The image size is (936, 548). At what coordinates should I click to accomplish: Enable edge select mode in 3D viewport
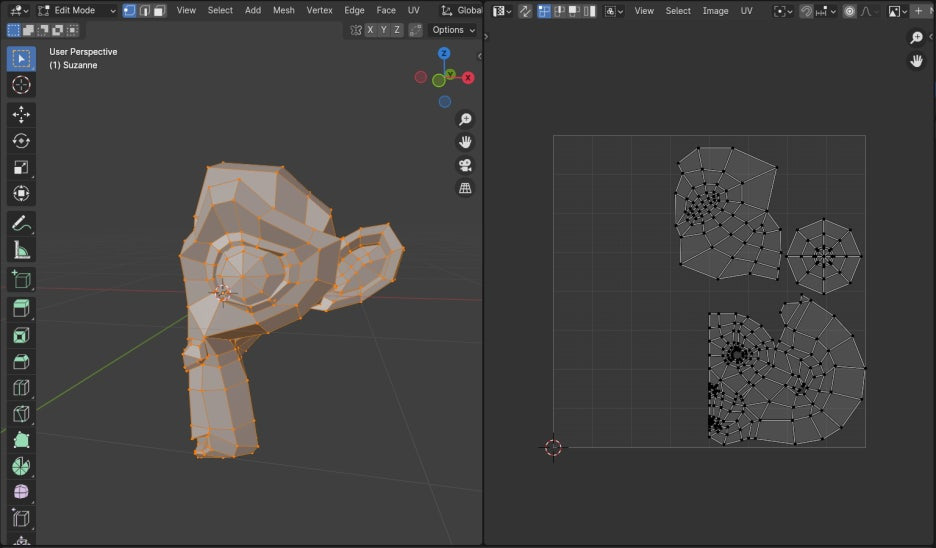tap(144, 11)
